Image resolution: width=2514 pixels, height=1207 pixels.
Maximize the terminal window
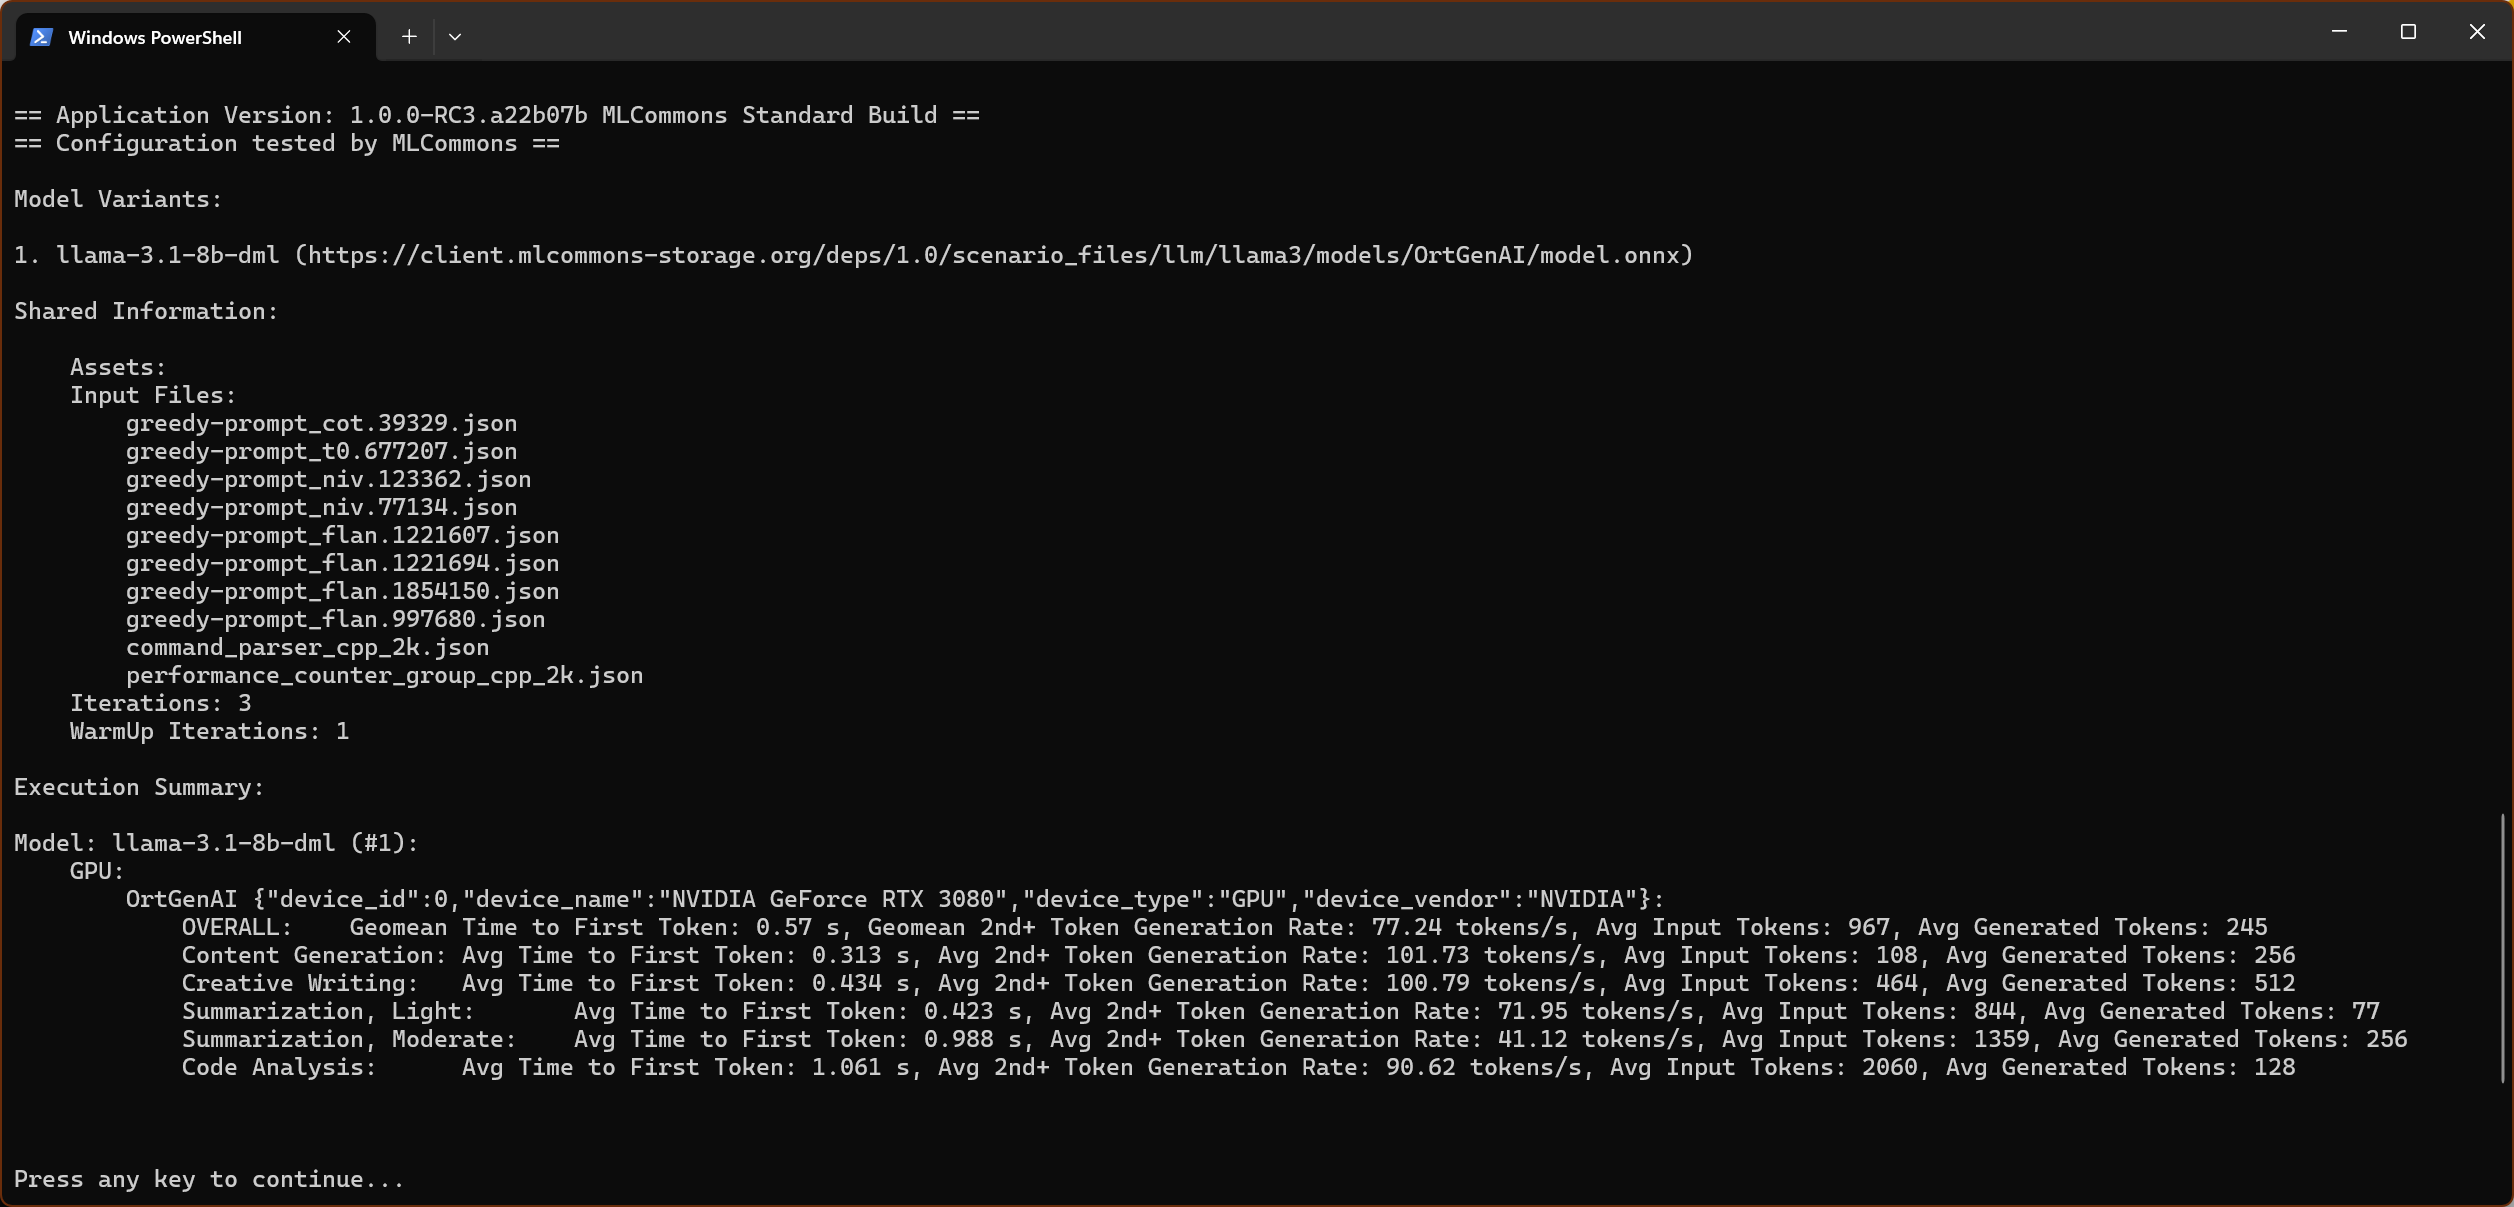click(x=2408, y=32)
